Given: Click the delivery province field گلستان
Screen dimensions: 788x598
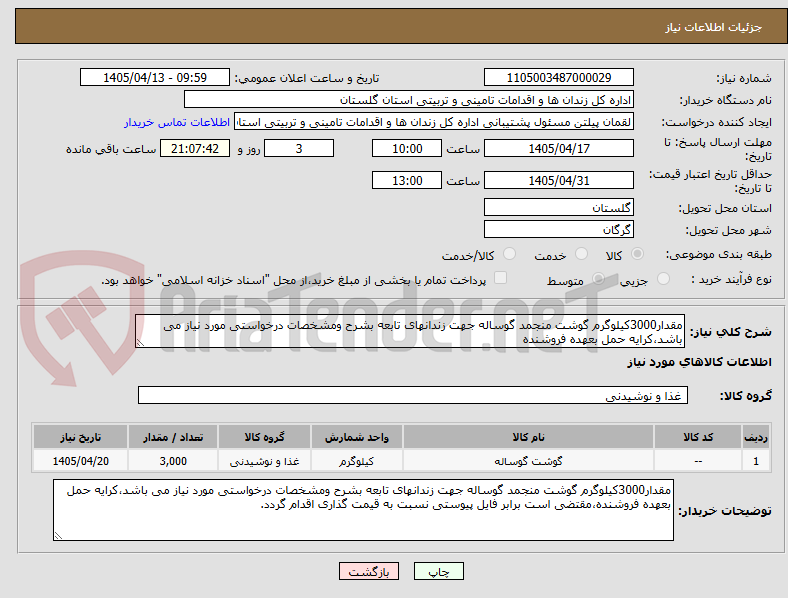Looking at the screenshot, I should 559,207.
